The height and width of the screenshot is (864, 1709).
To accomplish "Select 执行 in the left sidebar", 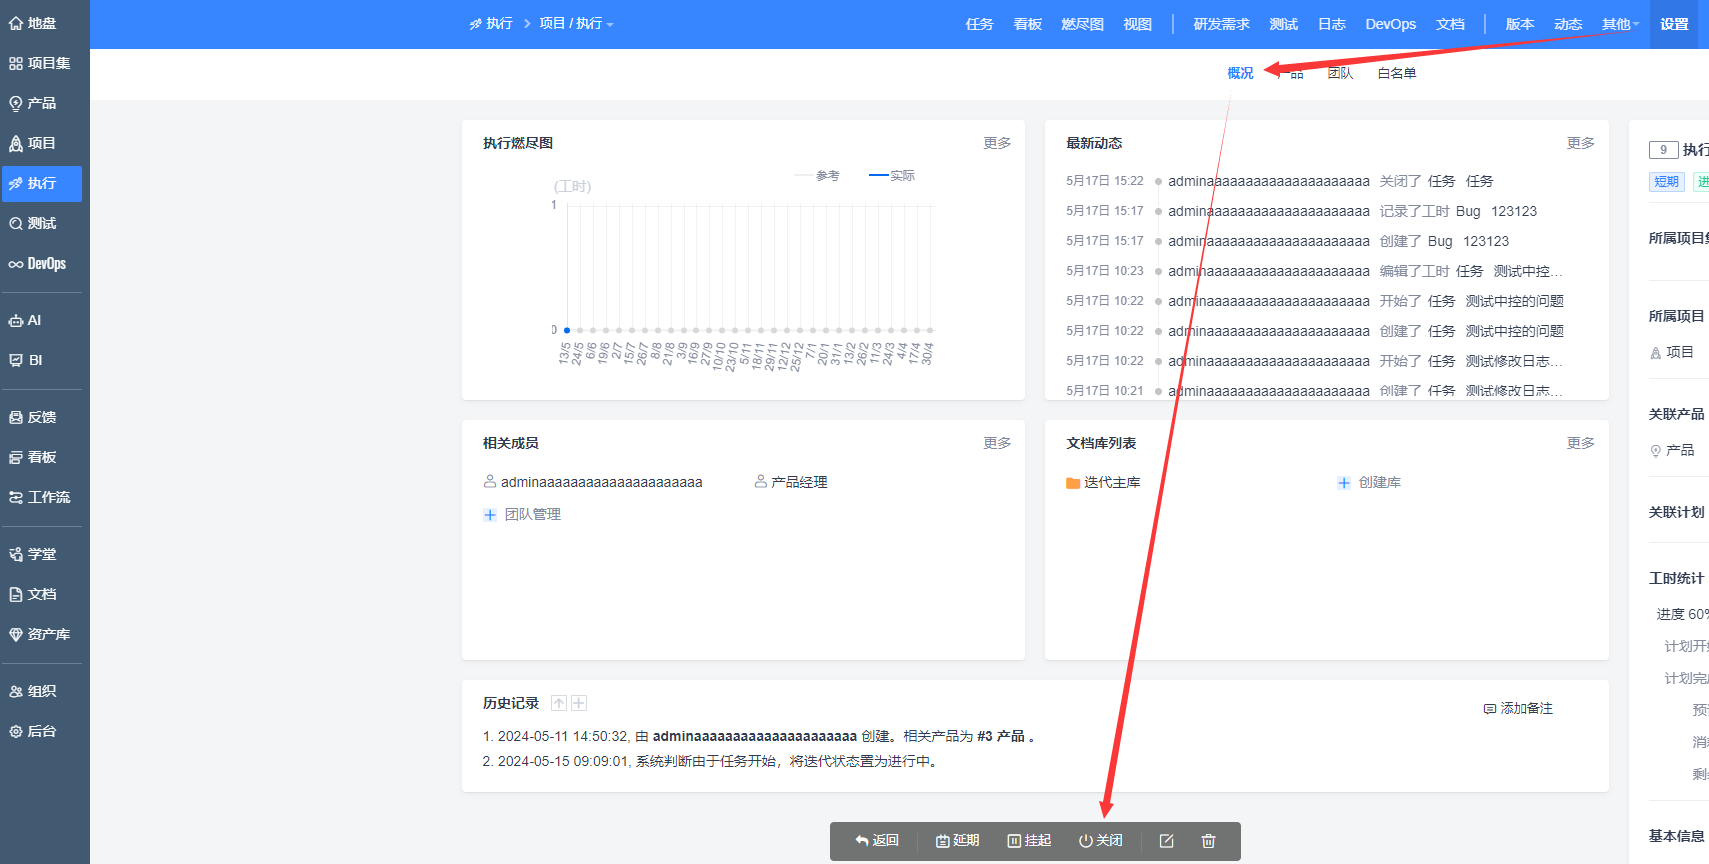I will [42, 183].
